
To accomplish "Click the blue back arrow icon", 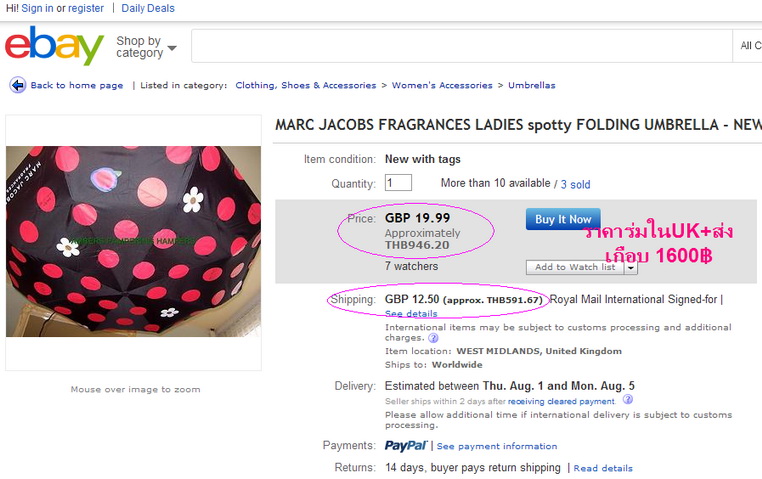I will 17,85.
